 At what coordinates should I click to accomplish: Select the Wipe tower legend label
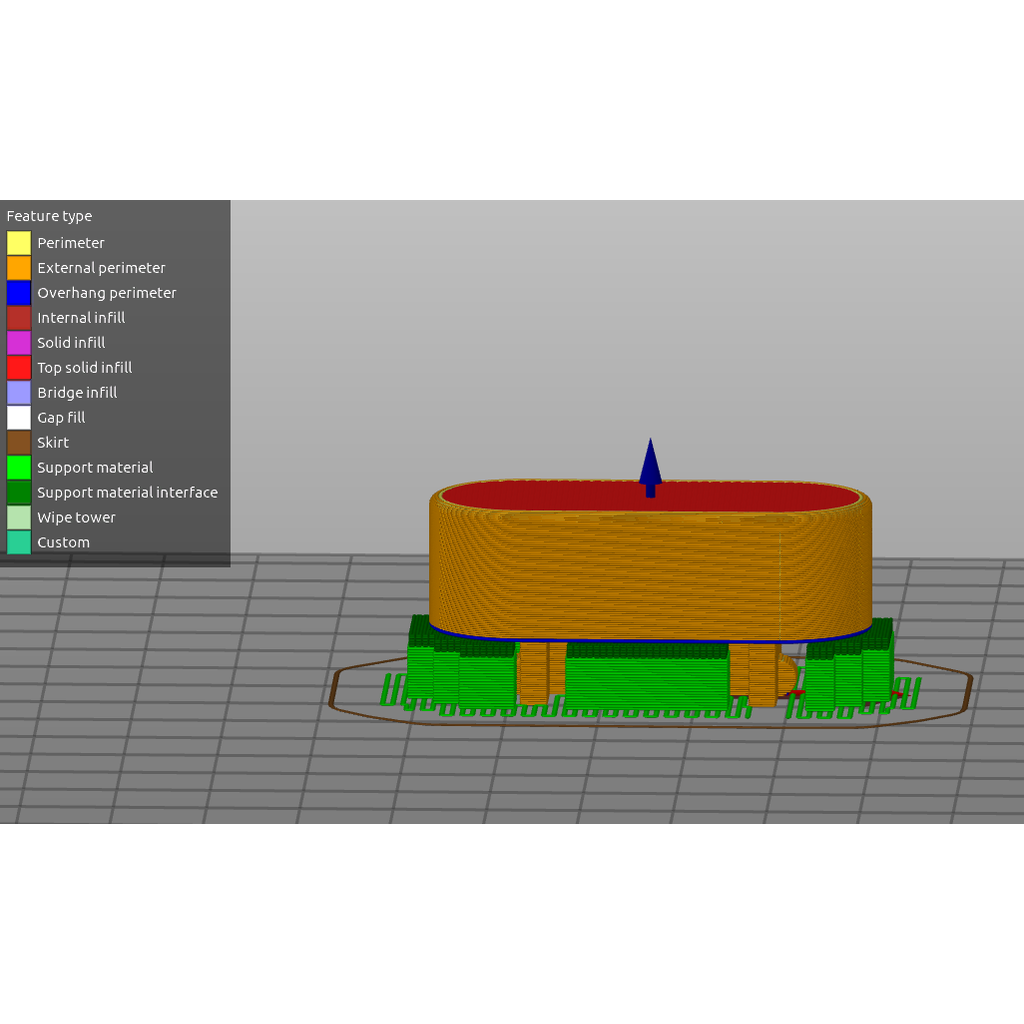(76, 518)
